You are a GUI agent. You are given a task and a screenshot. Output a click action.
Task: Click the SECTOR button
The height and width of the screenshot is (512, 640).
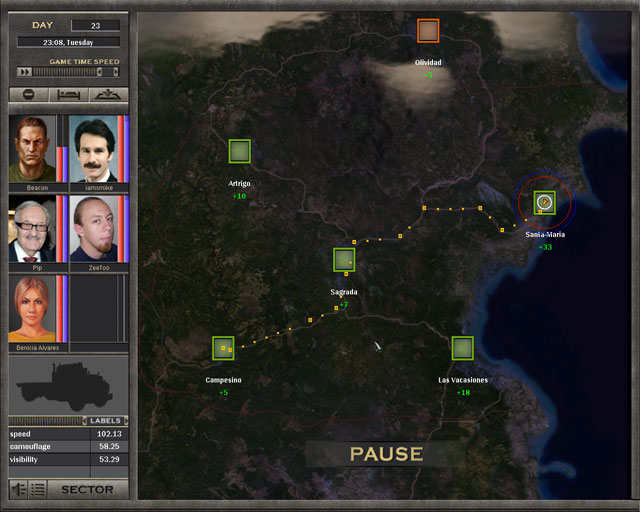[88, 489]
